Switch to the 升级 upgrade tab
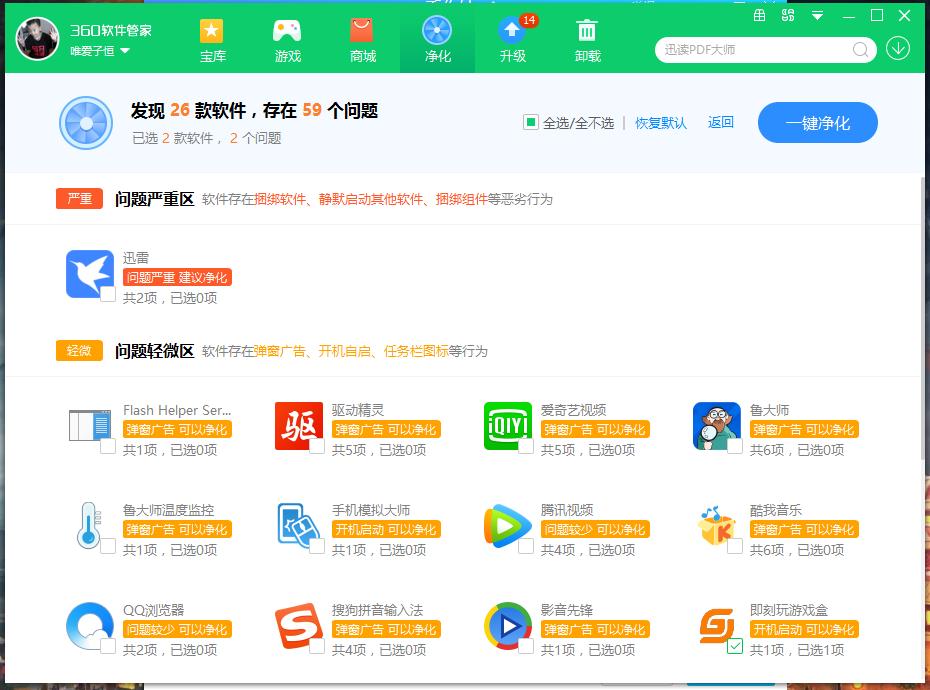 [x=512, y=40]
